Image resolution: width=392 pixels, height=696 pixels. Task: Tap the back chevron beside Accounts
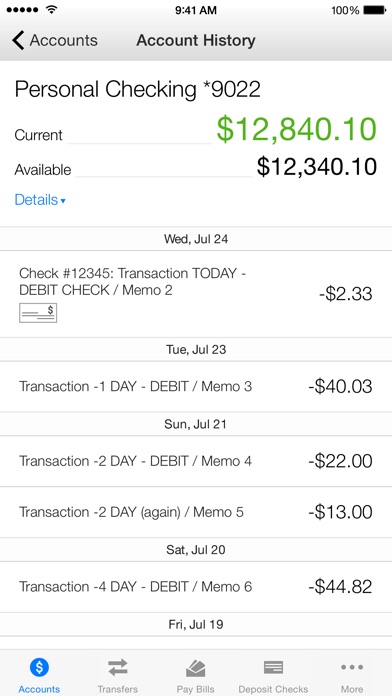click(x=18, y=40)
